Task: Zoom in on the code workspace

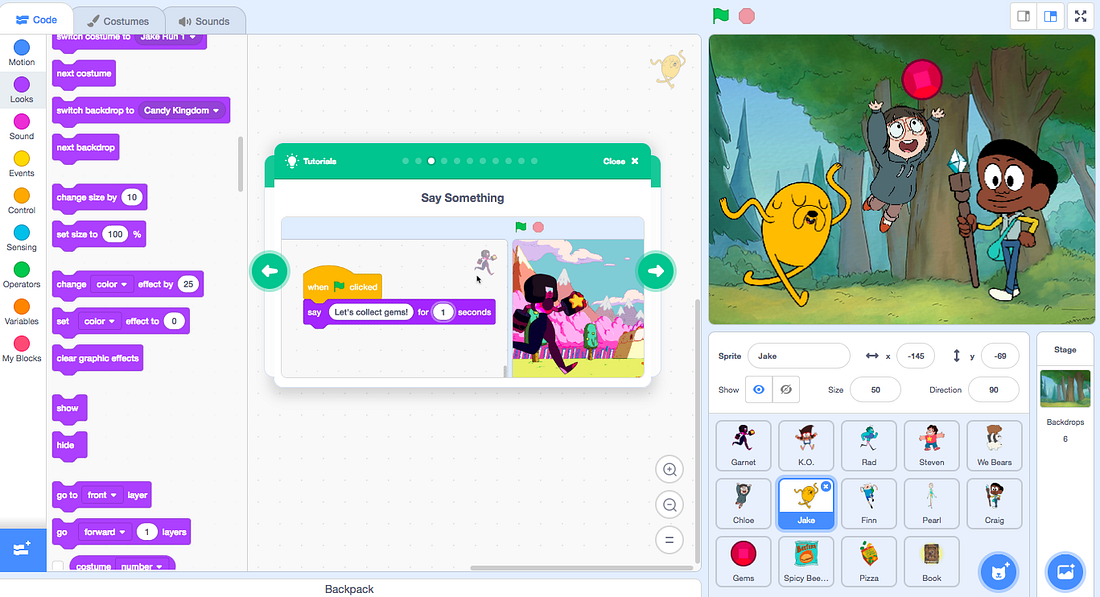Action: [x=669, y=468]
